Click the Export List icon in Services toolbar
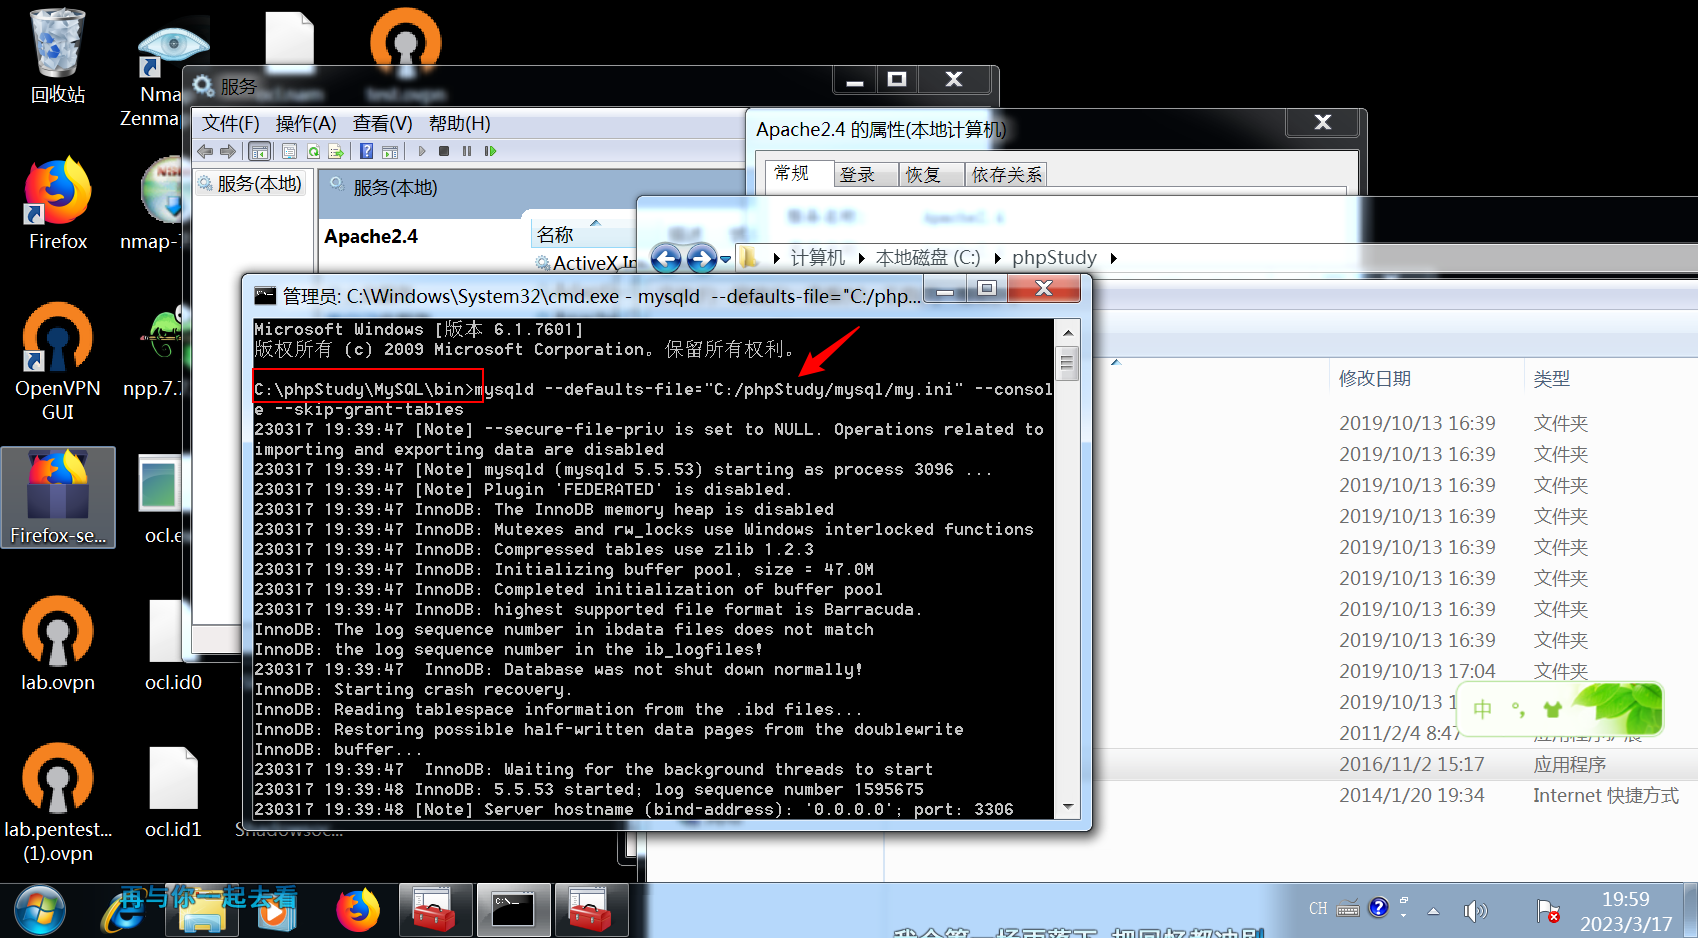Image resolution: width=1698 pixels, height=938 pixels. tap(336, 151)
